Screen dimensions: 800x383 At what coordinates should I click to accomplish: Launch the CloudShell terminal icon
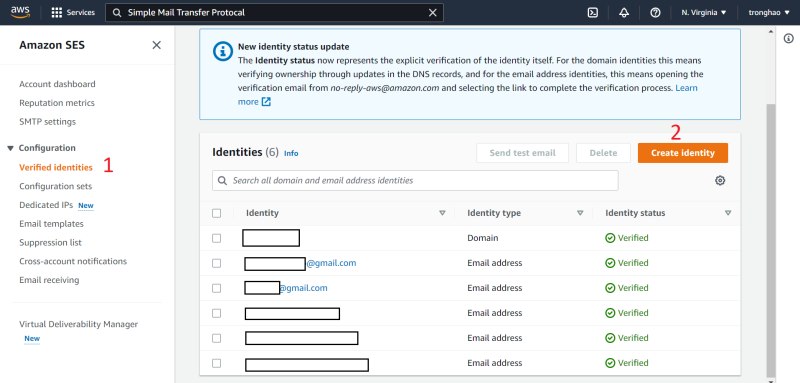click(592, 13)
